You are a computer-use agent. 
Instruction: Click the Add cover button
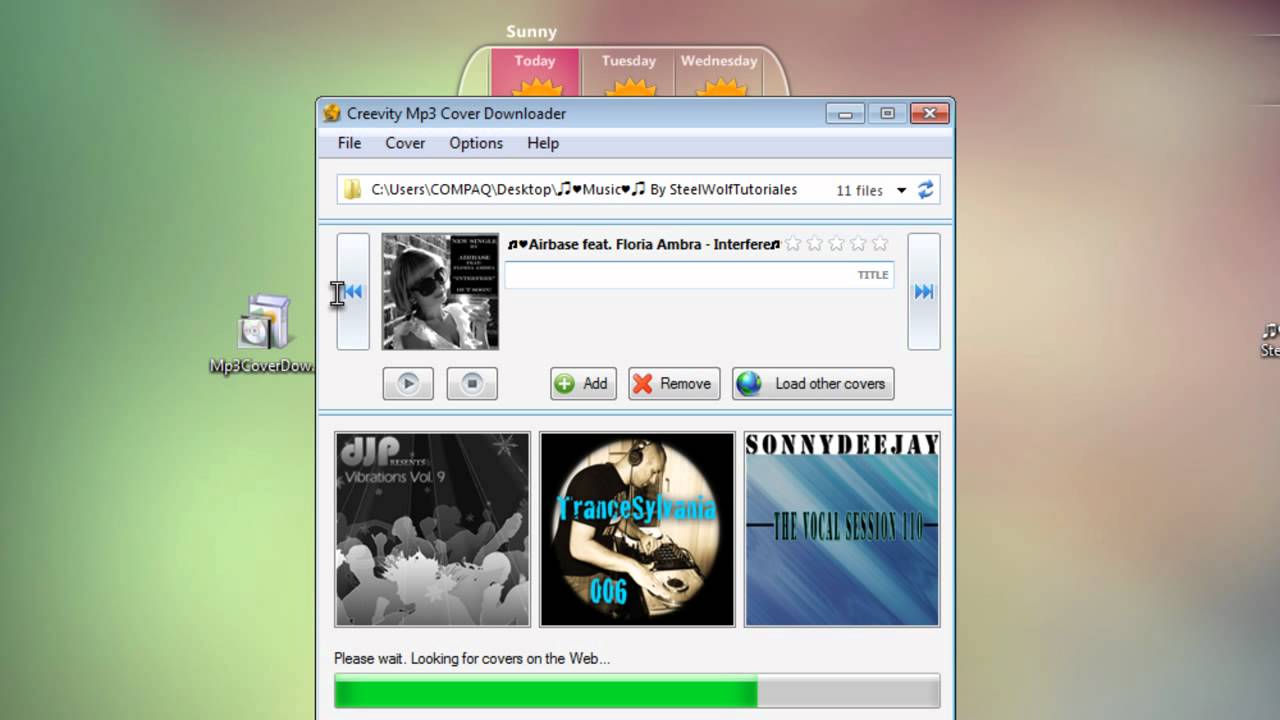click(583, 383)
